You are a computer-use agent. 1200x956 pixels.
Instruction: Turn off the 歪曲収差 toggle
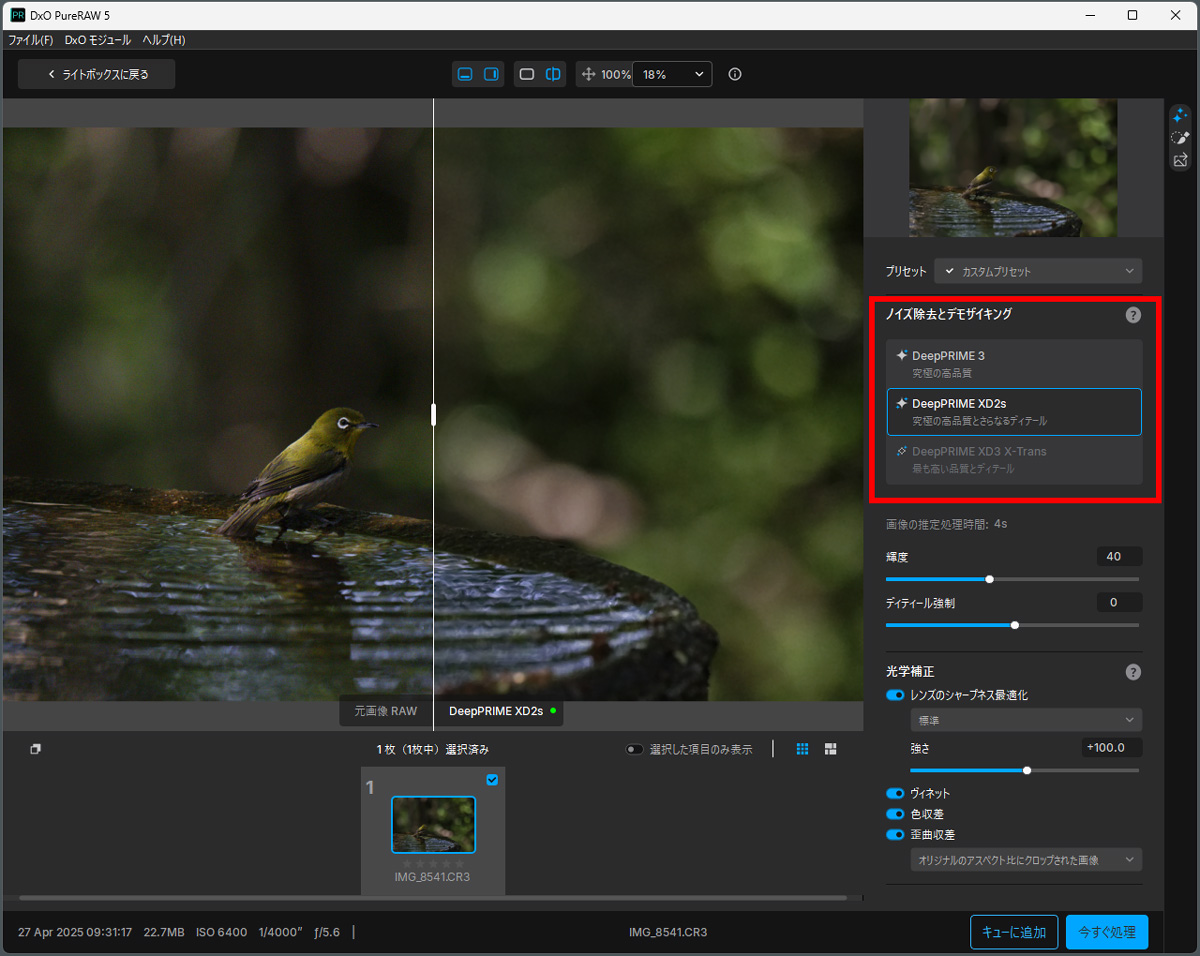point(895,834)
